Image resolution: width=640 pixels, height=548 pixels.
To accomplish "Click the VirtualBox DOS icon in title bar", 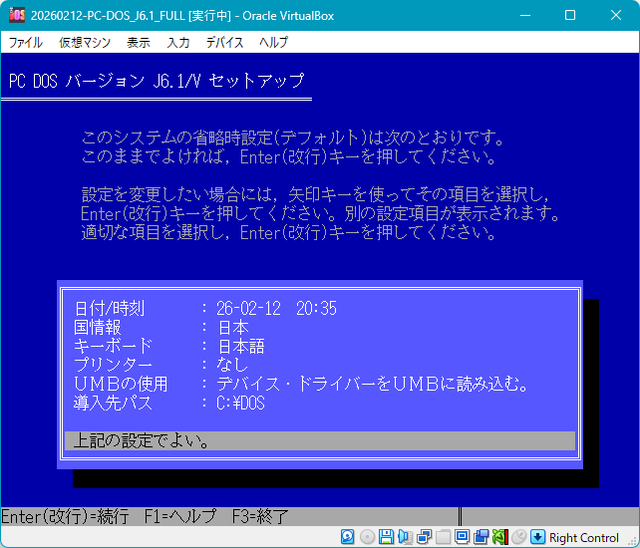I will (x=16, y=15).
